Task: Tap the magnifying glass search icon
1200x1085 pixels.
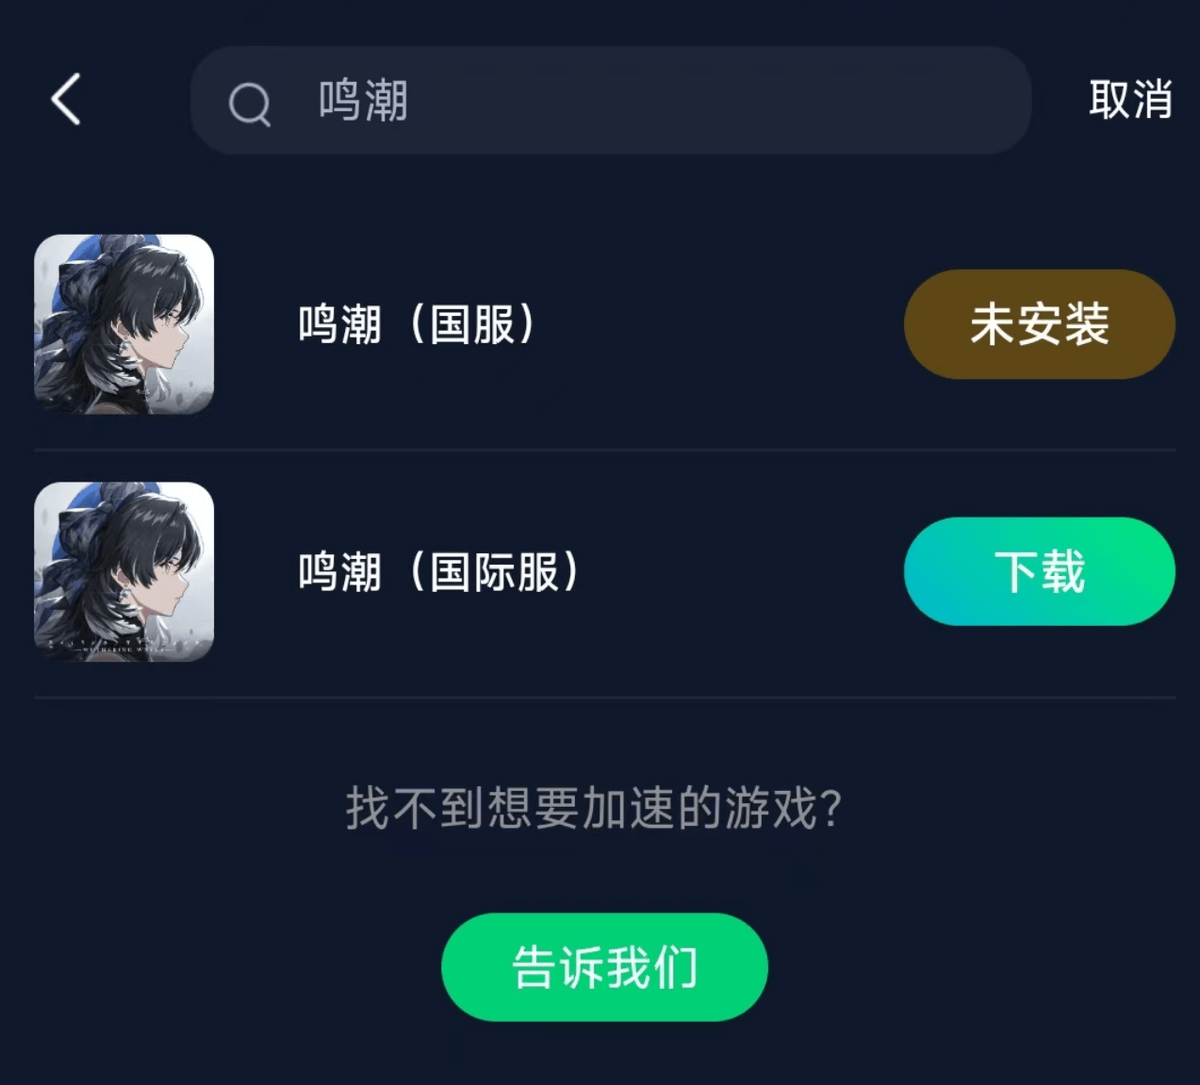Action: (x=249, y=102)
